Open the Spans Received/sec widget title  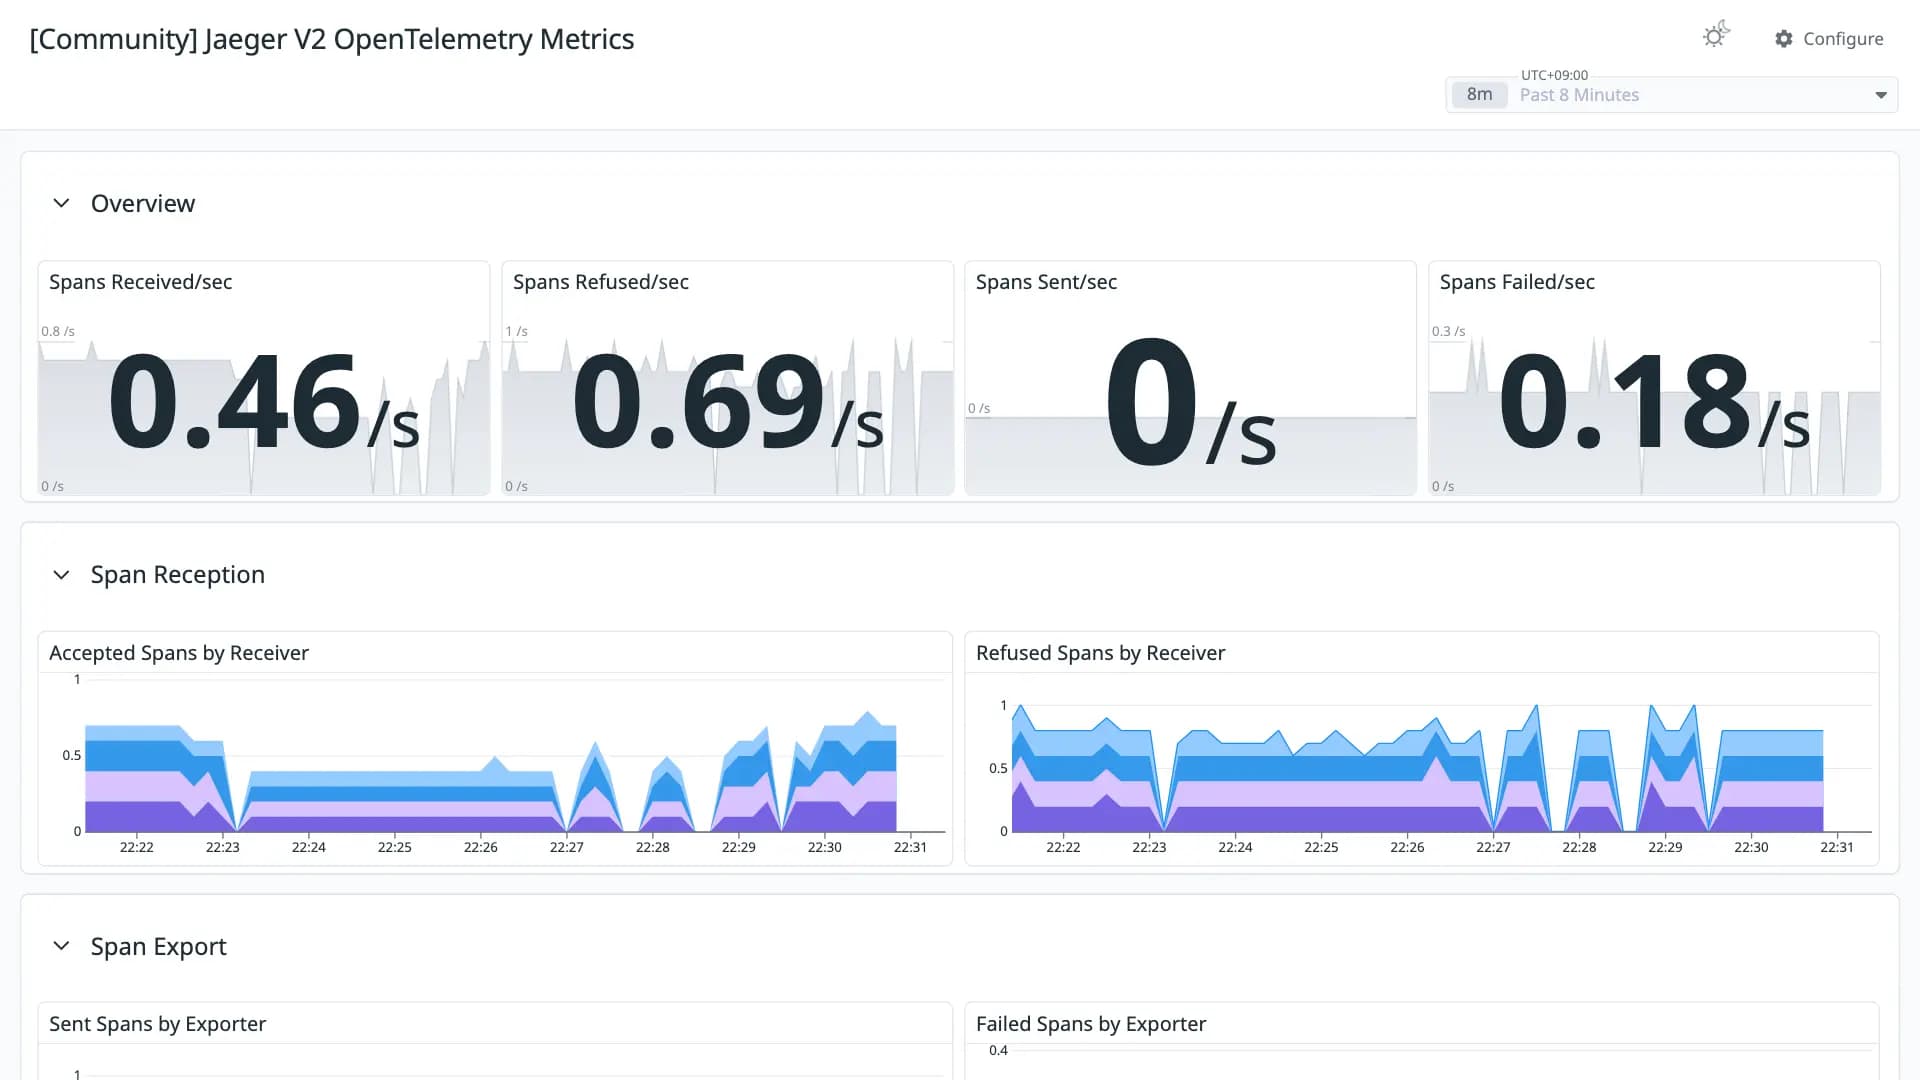tap(141, 282)
